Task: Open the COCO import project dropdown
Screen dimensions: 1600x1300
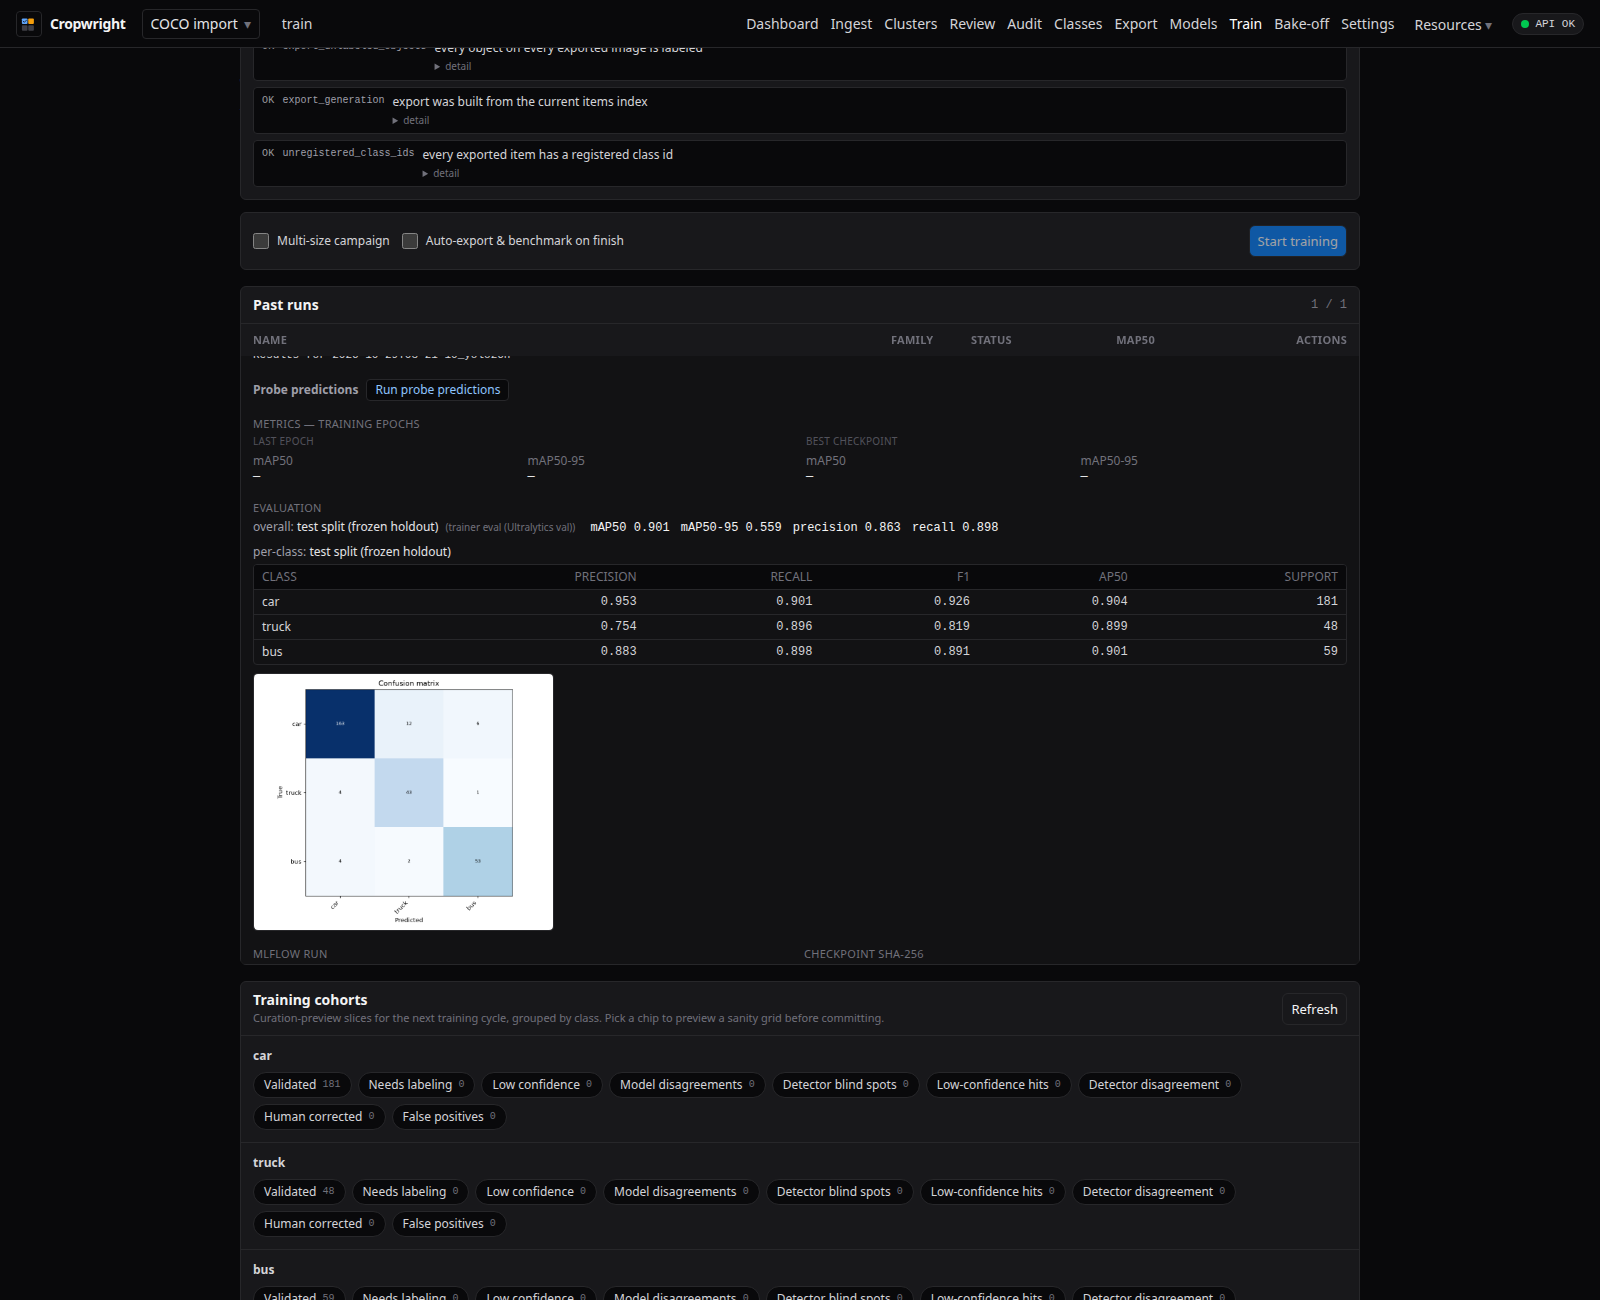Action: click(x=201, y=24)
